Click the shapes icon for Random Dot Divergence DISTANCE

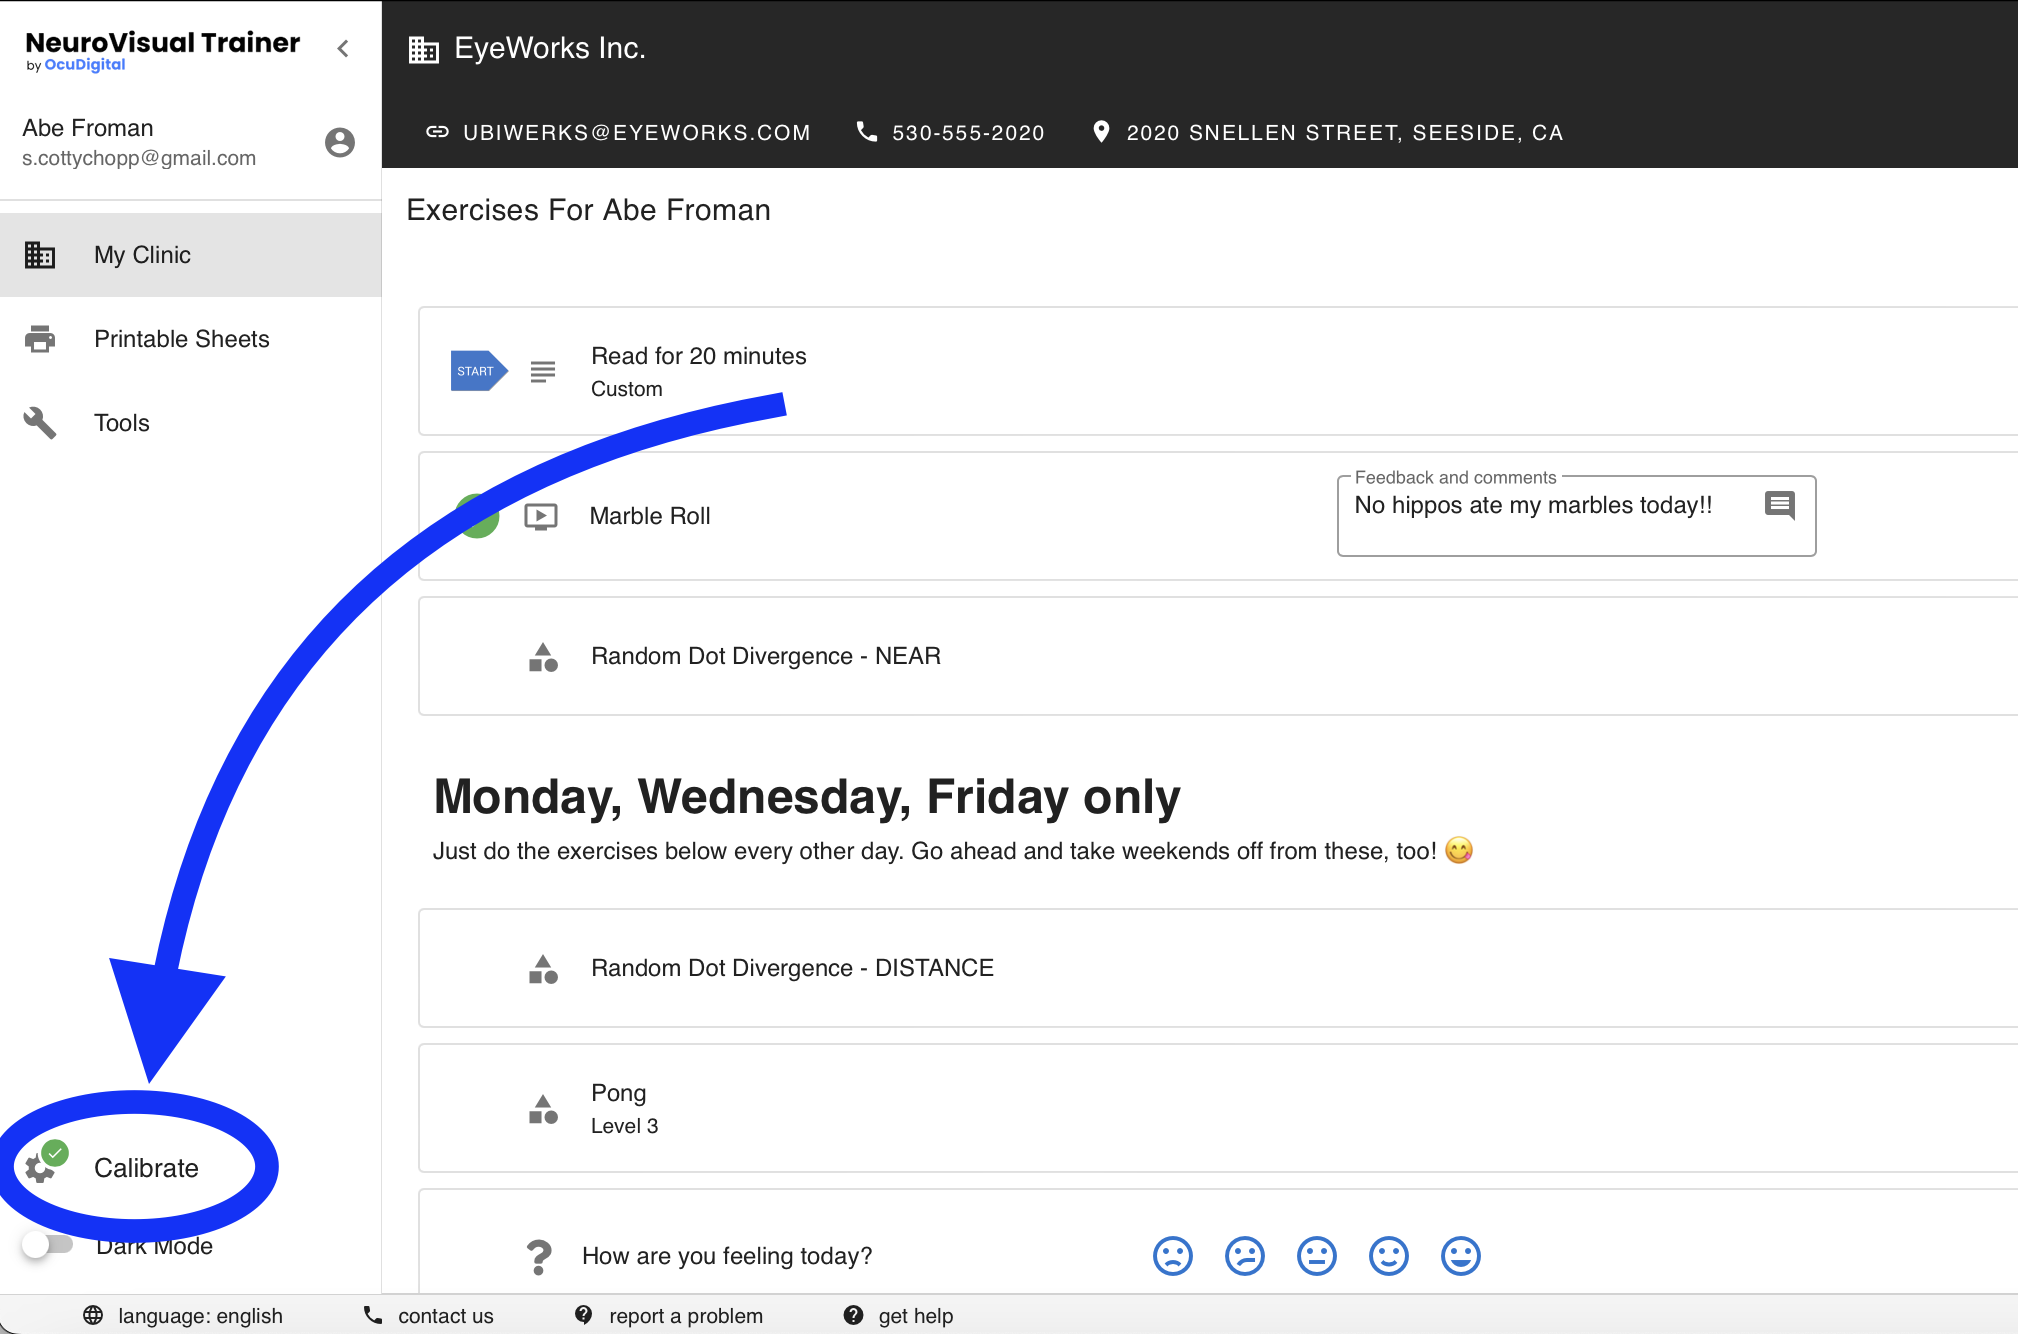pos(543,969)
